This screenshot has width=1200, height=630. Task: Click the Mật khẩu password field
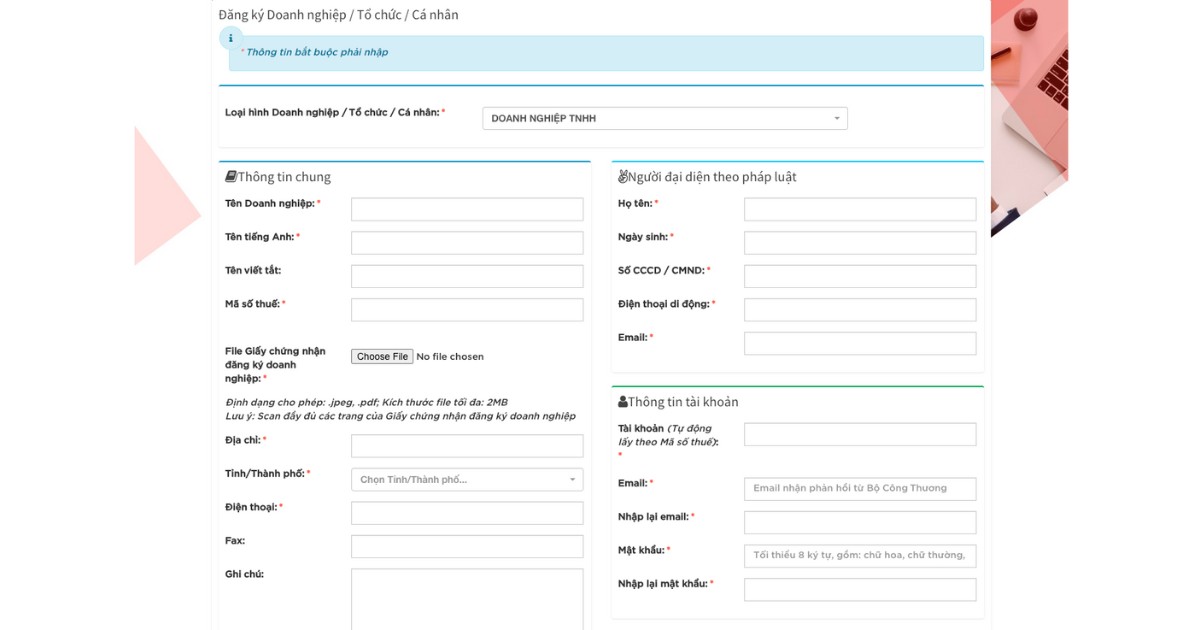coord(859,556)
